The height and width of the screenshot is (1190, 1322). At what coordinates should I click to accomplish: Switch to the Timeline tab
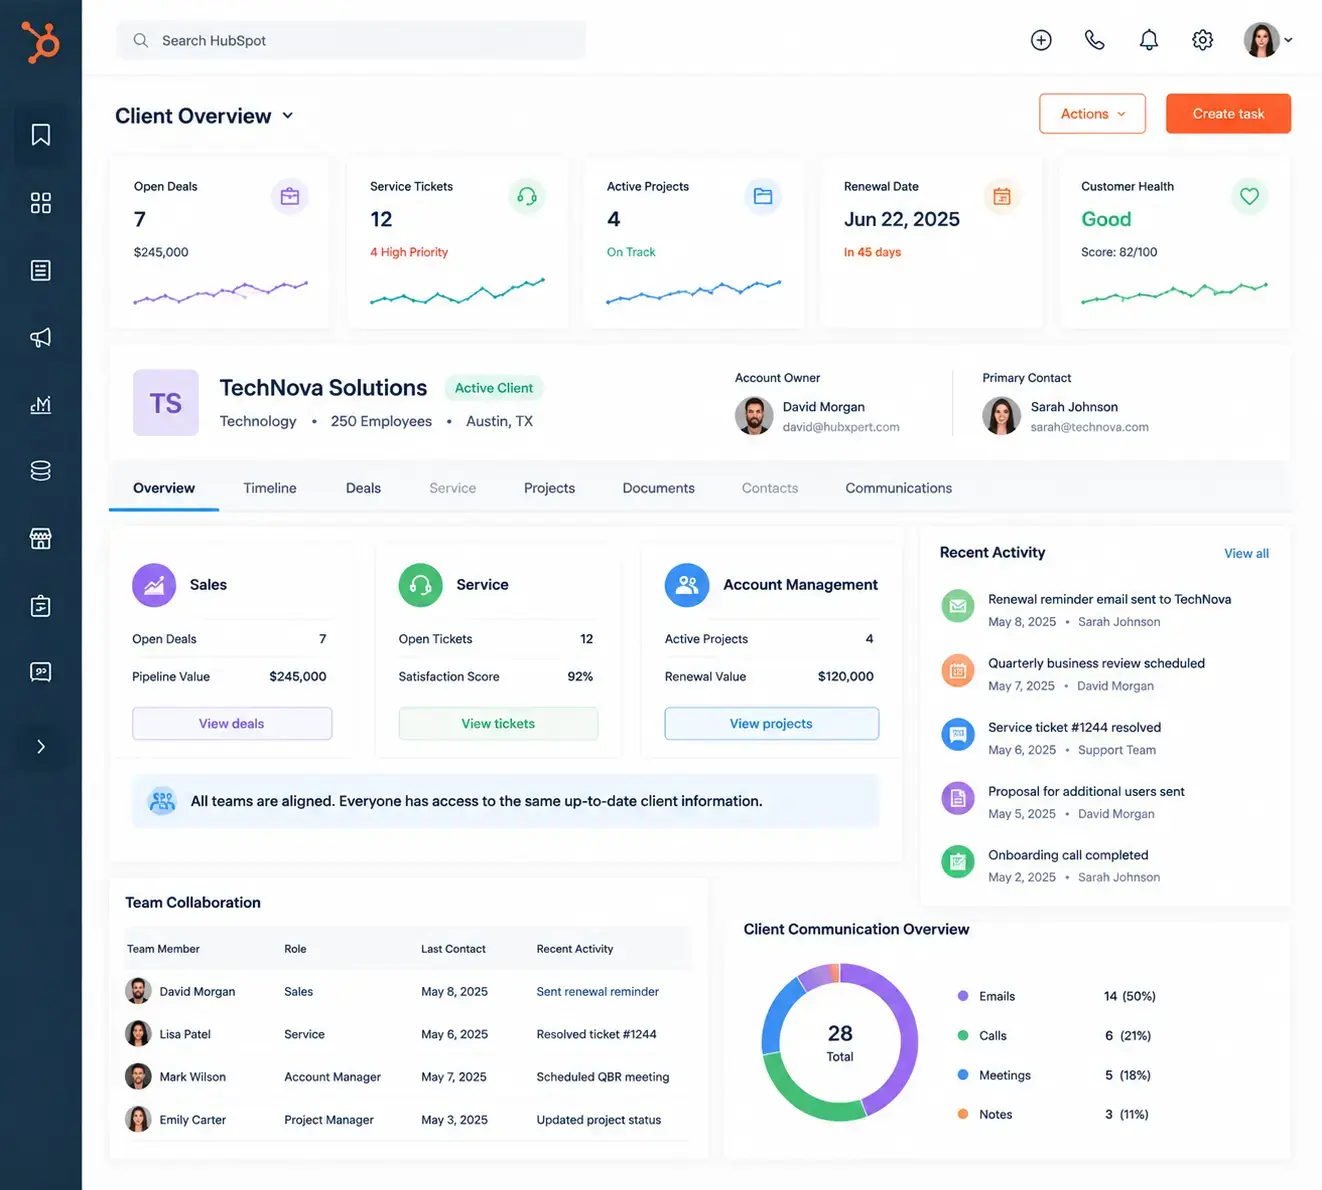pyautogui.click(x=270, y=488)
